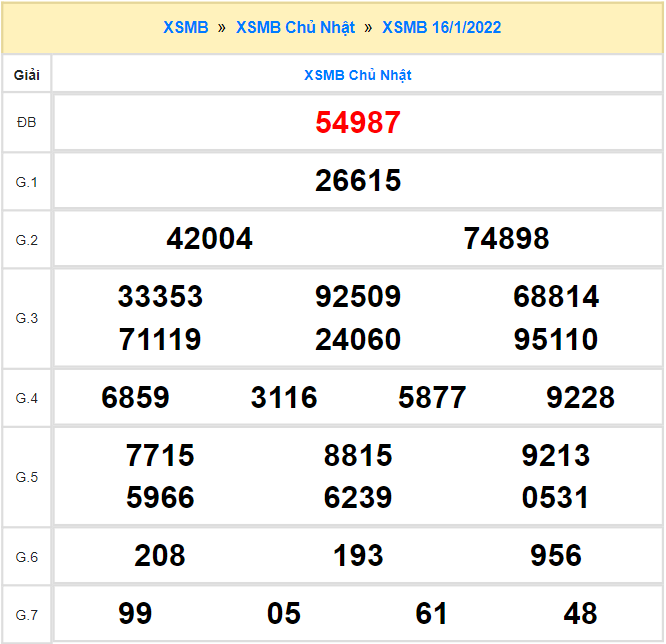Click the Giải column header cell
Image resolution: width=666 pixels, height=644 pixels.
click(26, 75)
